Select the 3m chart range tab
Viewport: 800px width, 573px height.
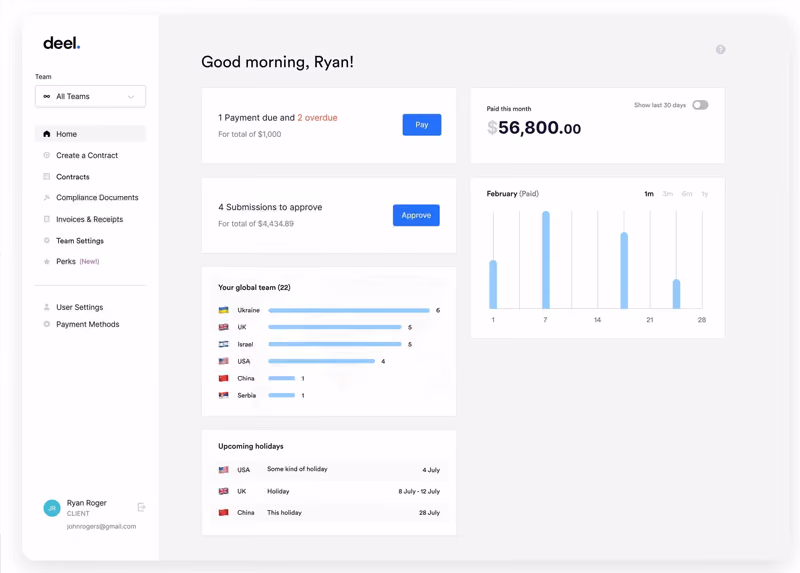point(667,194)
